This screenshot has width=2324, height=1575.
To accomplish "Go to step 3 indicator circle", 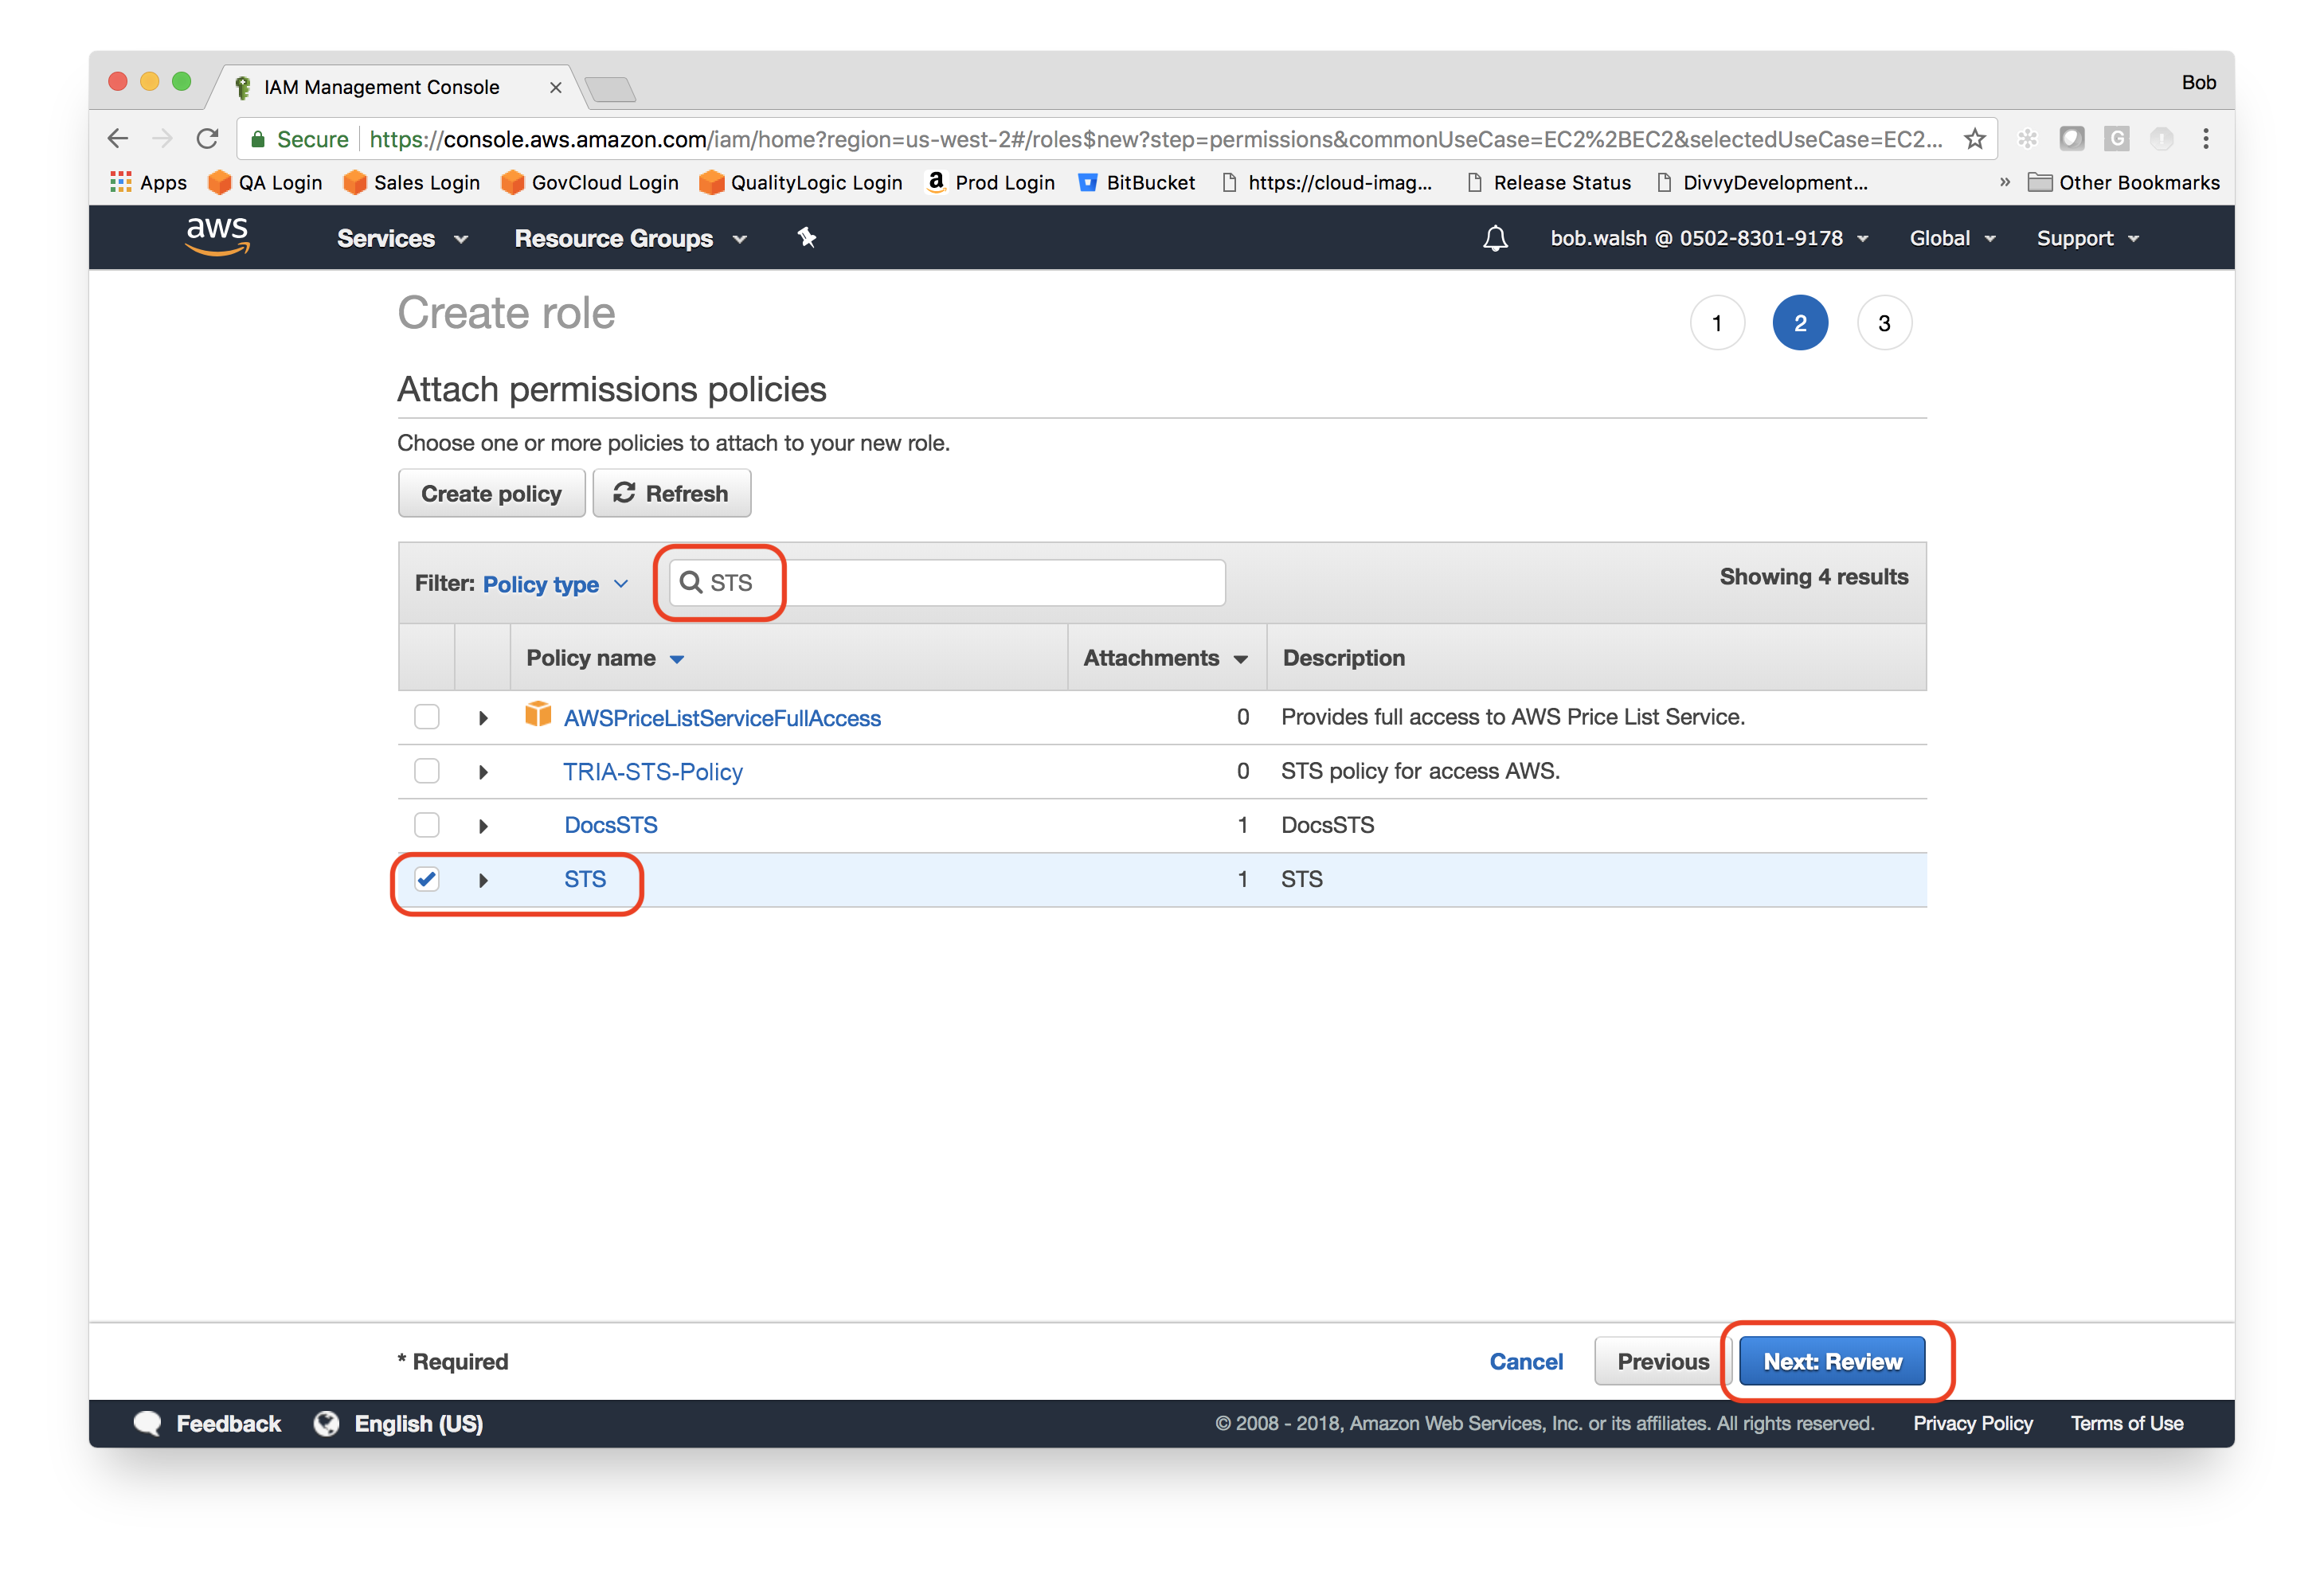I will pos(1884,323).
